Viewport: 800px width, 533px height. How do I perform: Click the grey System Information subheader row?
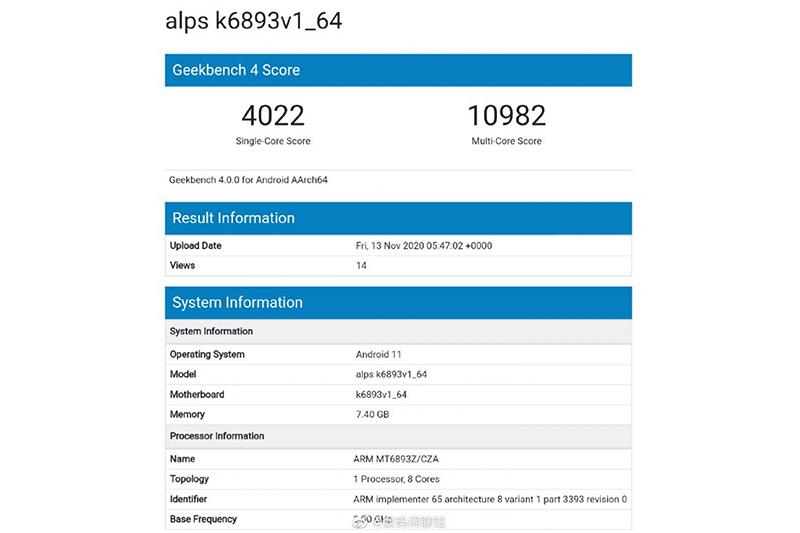[x=398, y=331]
